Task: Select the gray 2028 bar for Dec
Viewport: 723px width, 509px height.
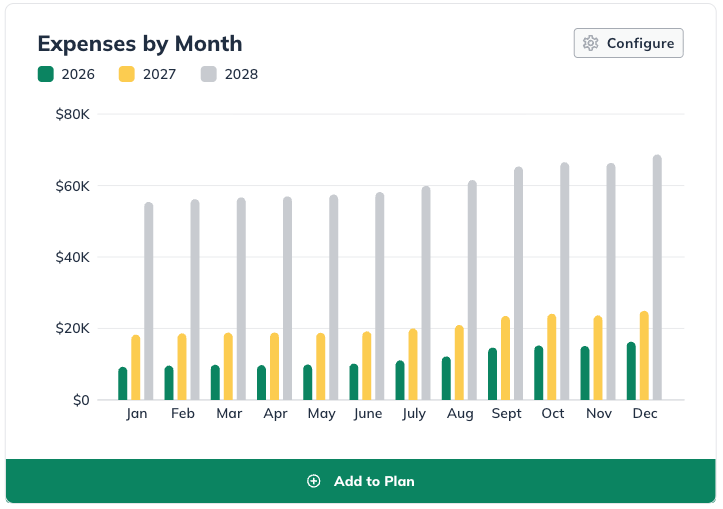Action: coord(657,277)
